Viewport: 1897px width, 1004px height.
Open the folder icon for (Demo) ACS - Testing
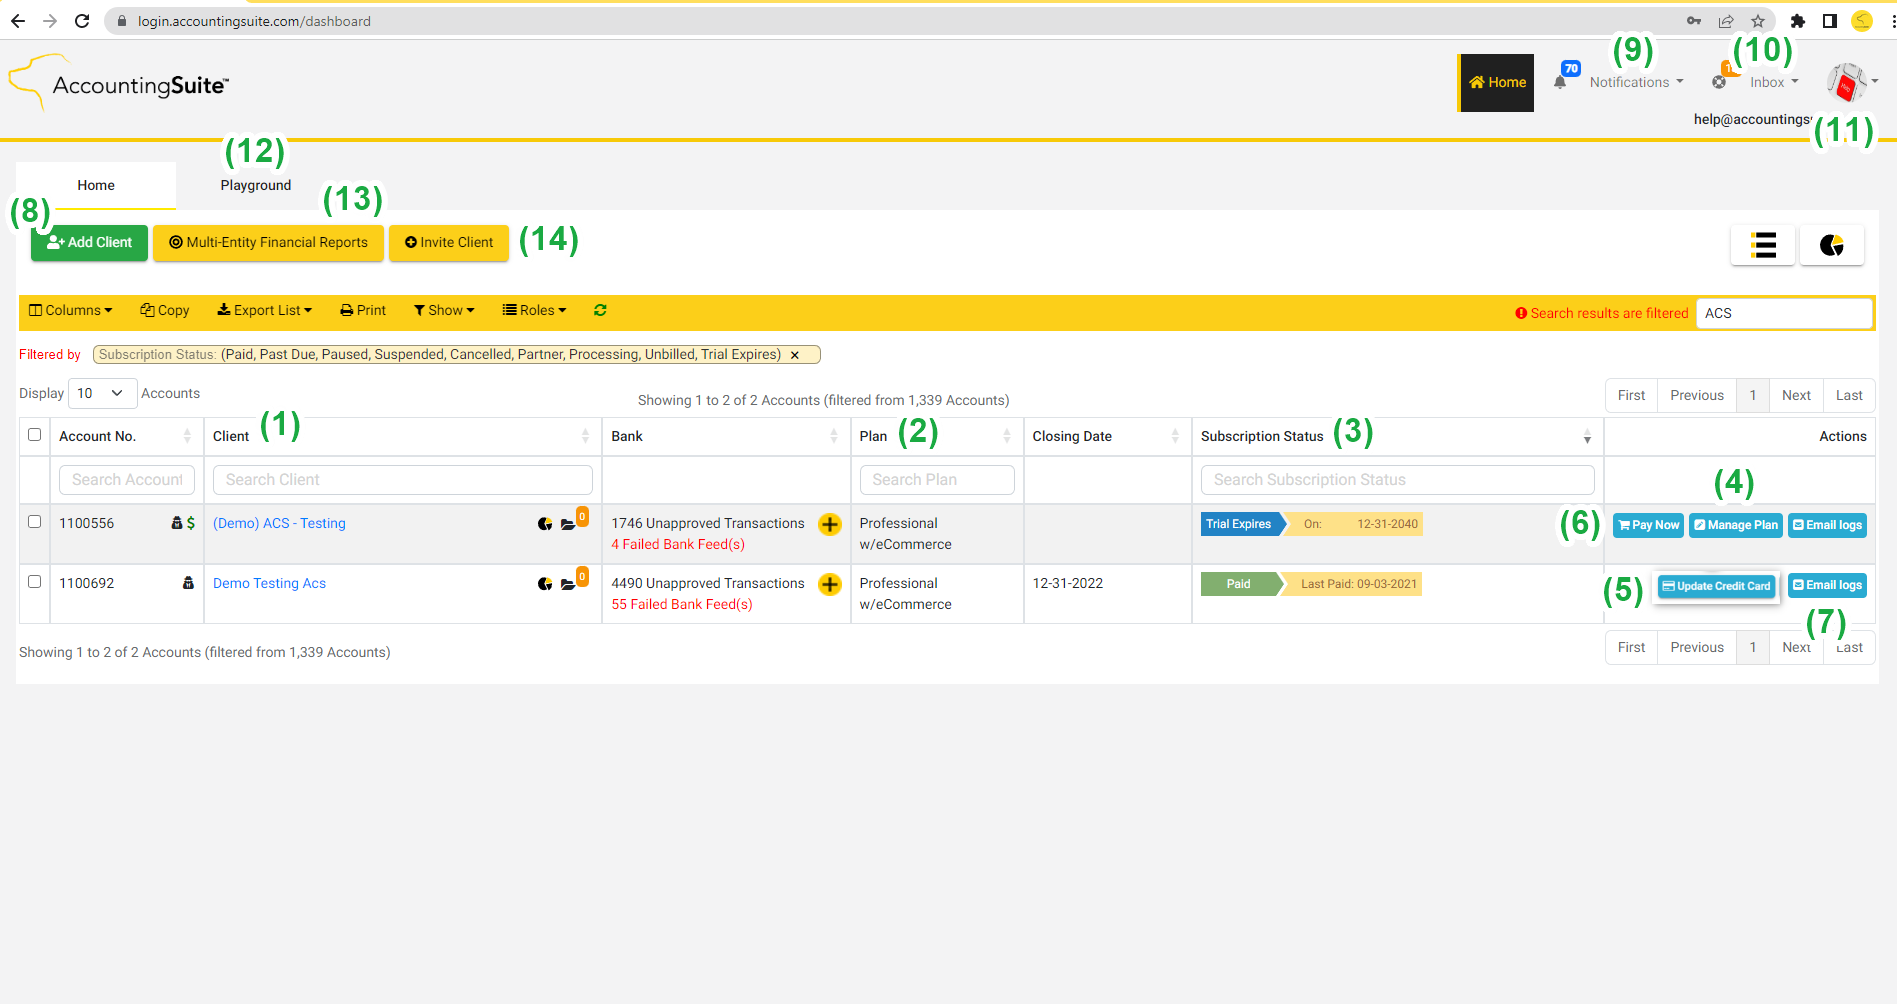coord(568,524)
